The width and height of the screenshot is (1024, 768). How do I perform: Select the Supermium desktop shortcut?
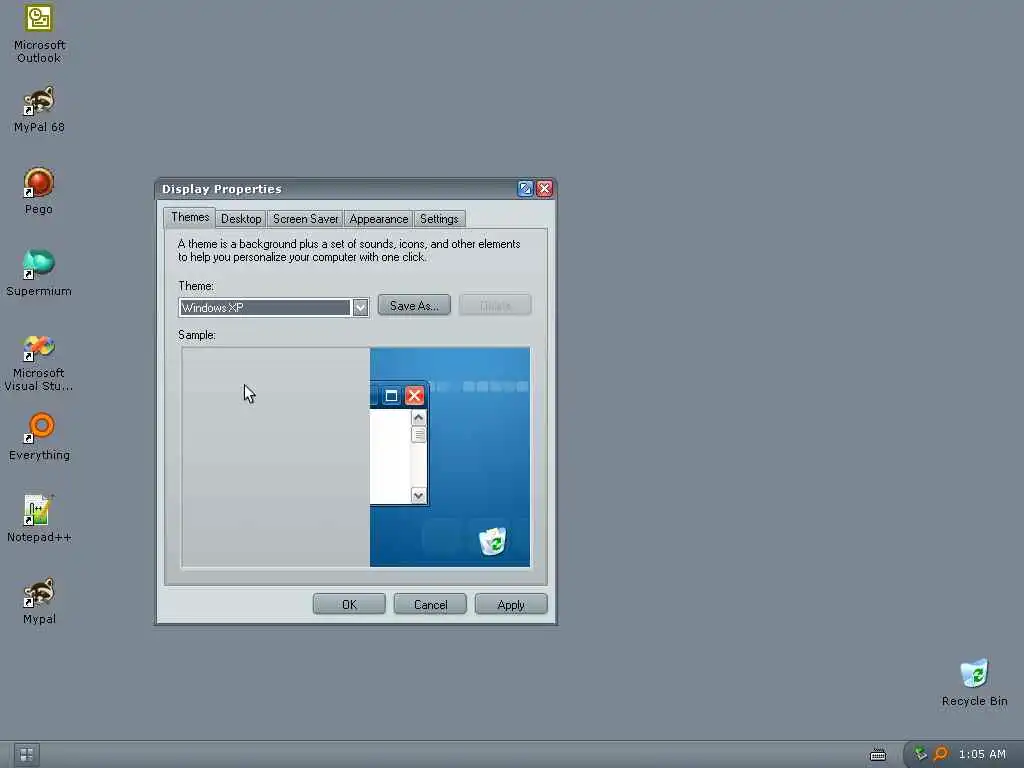click(x=39, y=273)
